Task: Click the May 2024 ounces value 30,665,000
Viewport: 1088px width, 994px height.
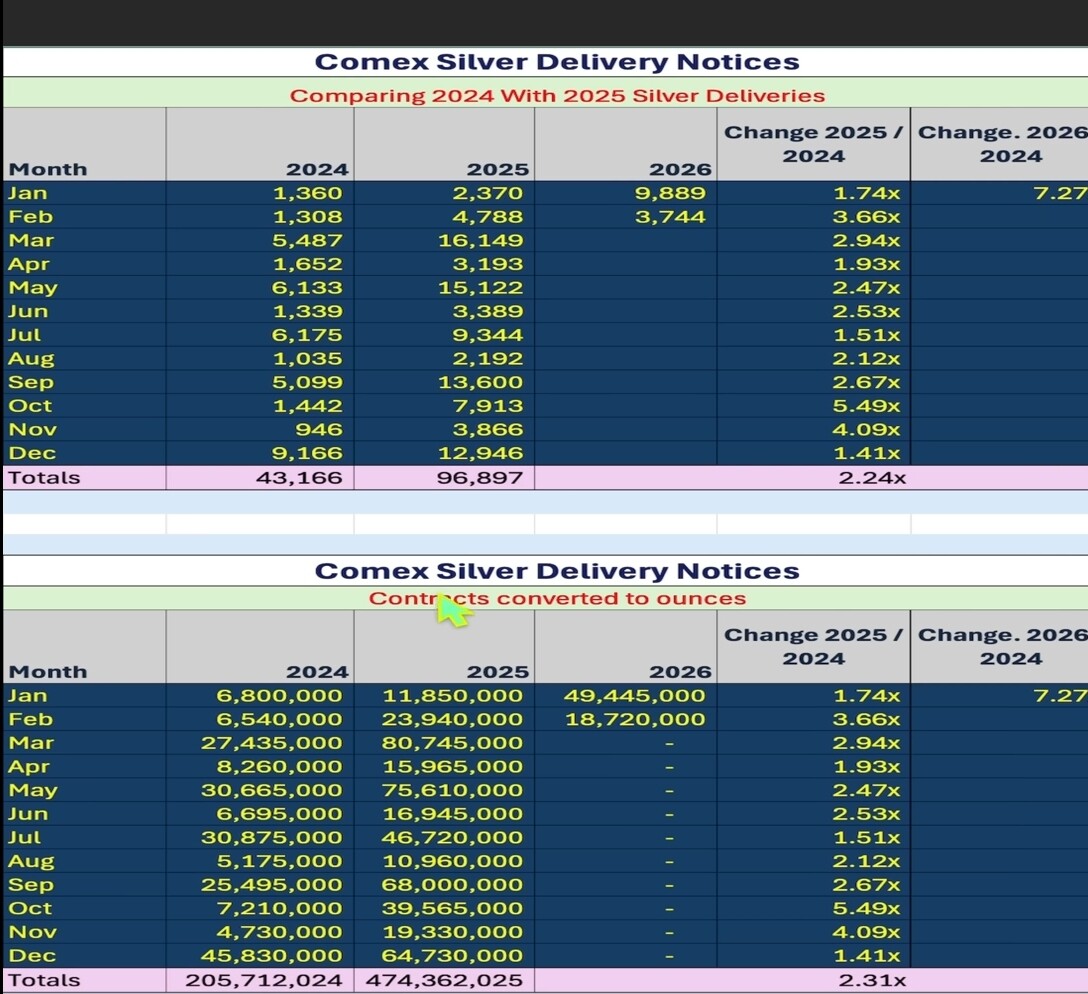Action: 271,791
